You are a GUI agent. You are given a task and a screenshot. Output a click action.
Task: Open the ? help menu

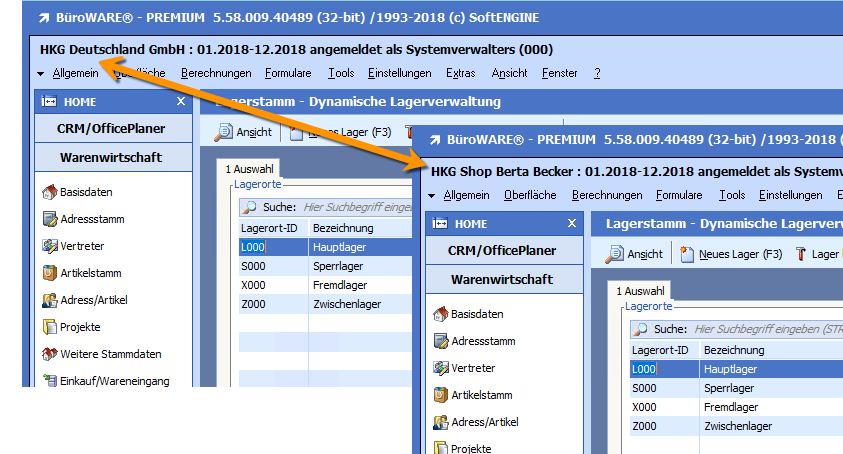(597, 73)
